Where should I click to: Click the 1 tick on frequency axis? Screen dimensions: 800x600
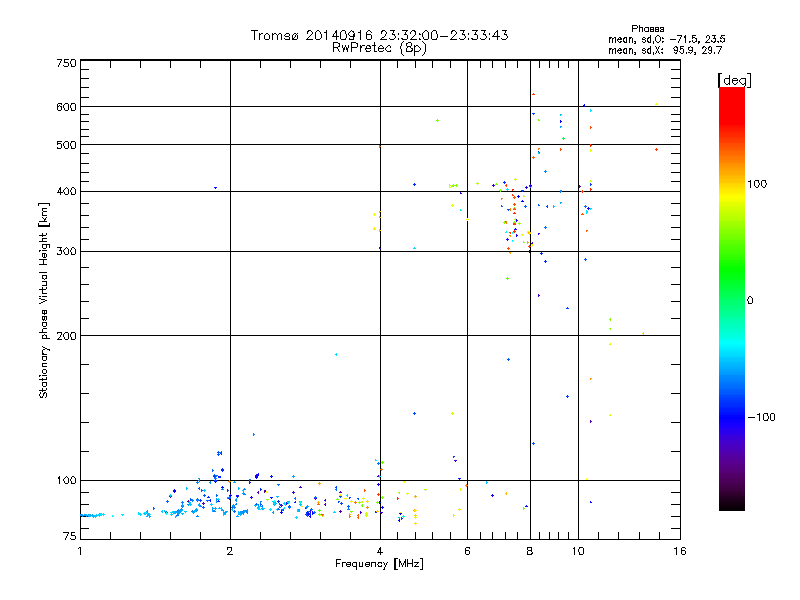tap(80, 551)
